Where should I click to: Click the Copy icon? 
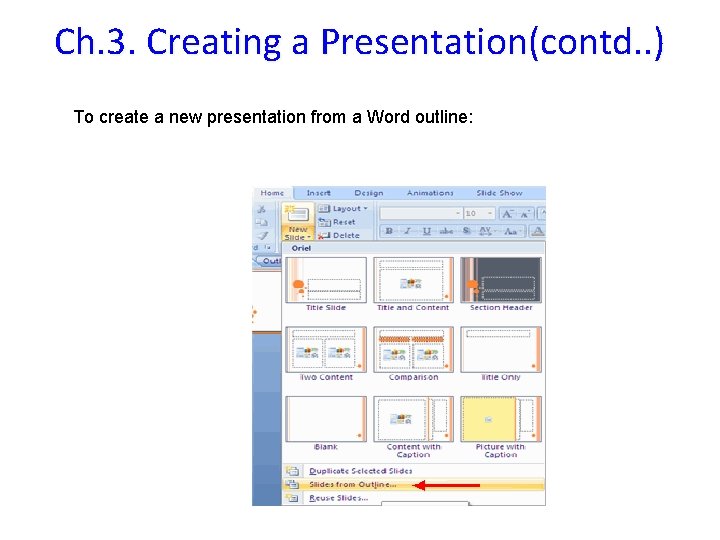262,222
